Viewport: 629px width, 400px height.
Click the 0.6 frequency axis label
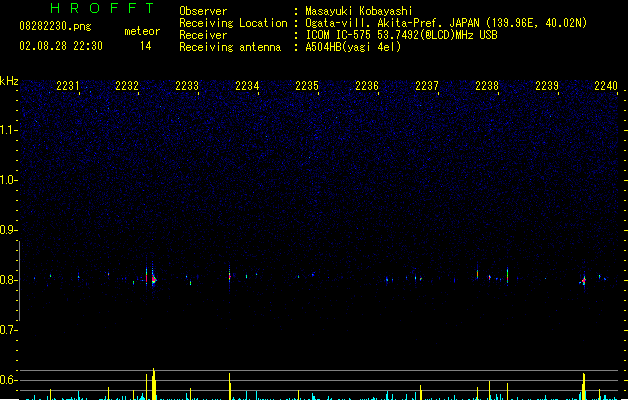coord(8,380)
